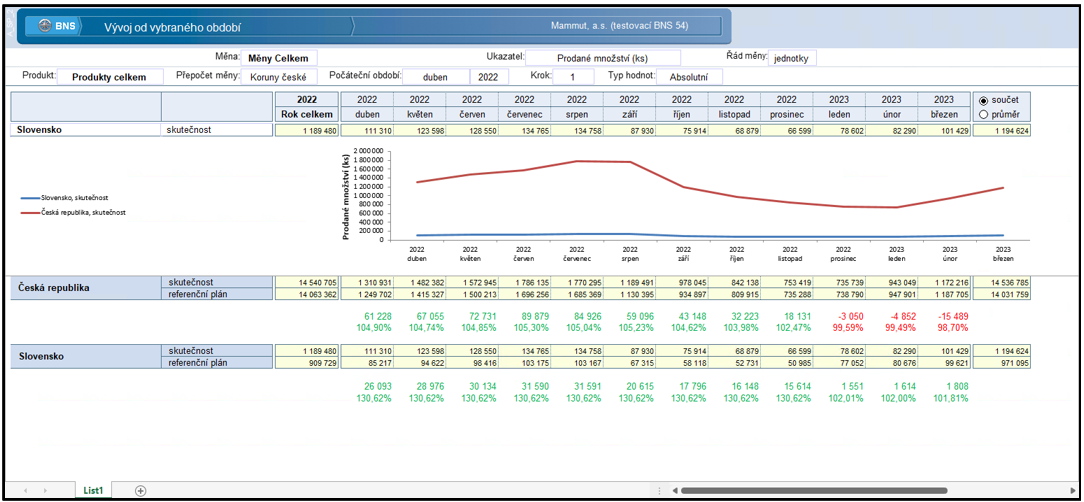
Task: Click cell value 1 786 135
Action: coord(524,282)
